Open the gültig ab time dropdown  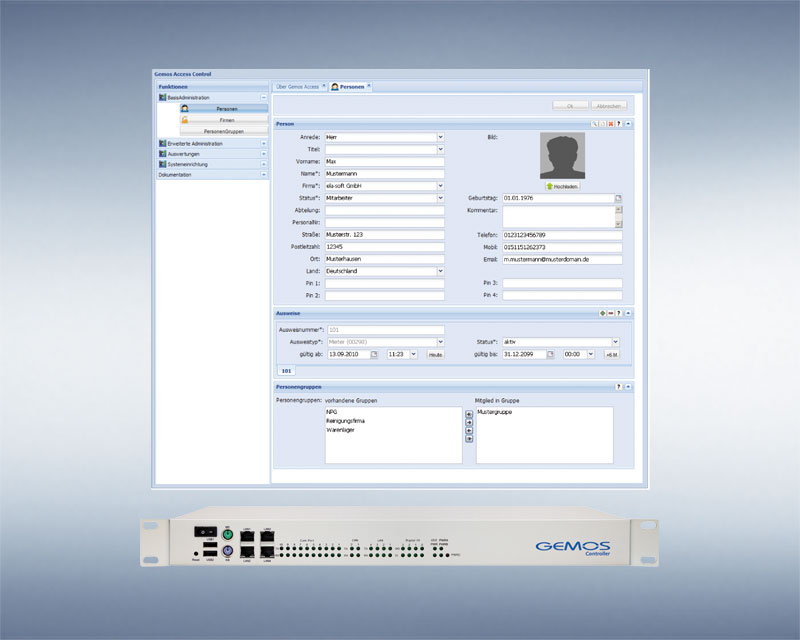[x=414, y=354]
